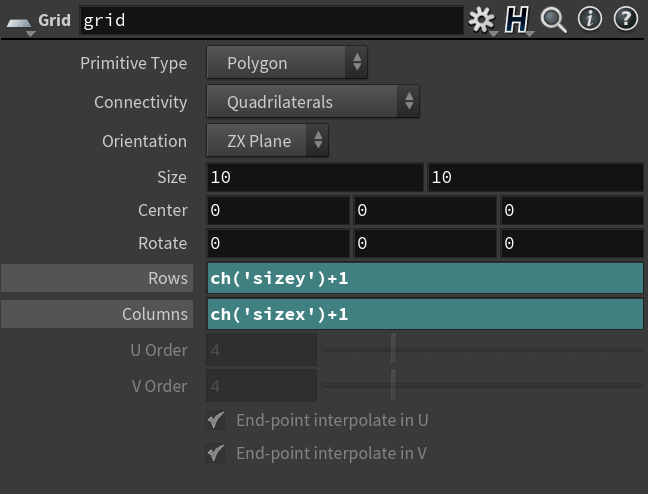The width and height of the screenshot is (648, 494).
Task: Open the gear parameter settings menu
Action: pos(482,19)
